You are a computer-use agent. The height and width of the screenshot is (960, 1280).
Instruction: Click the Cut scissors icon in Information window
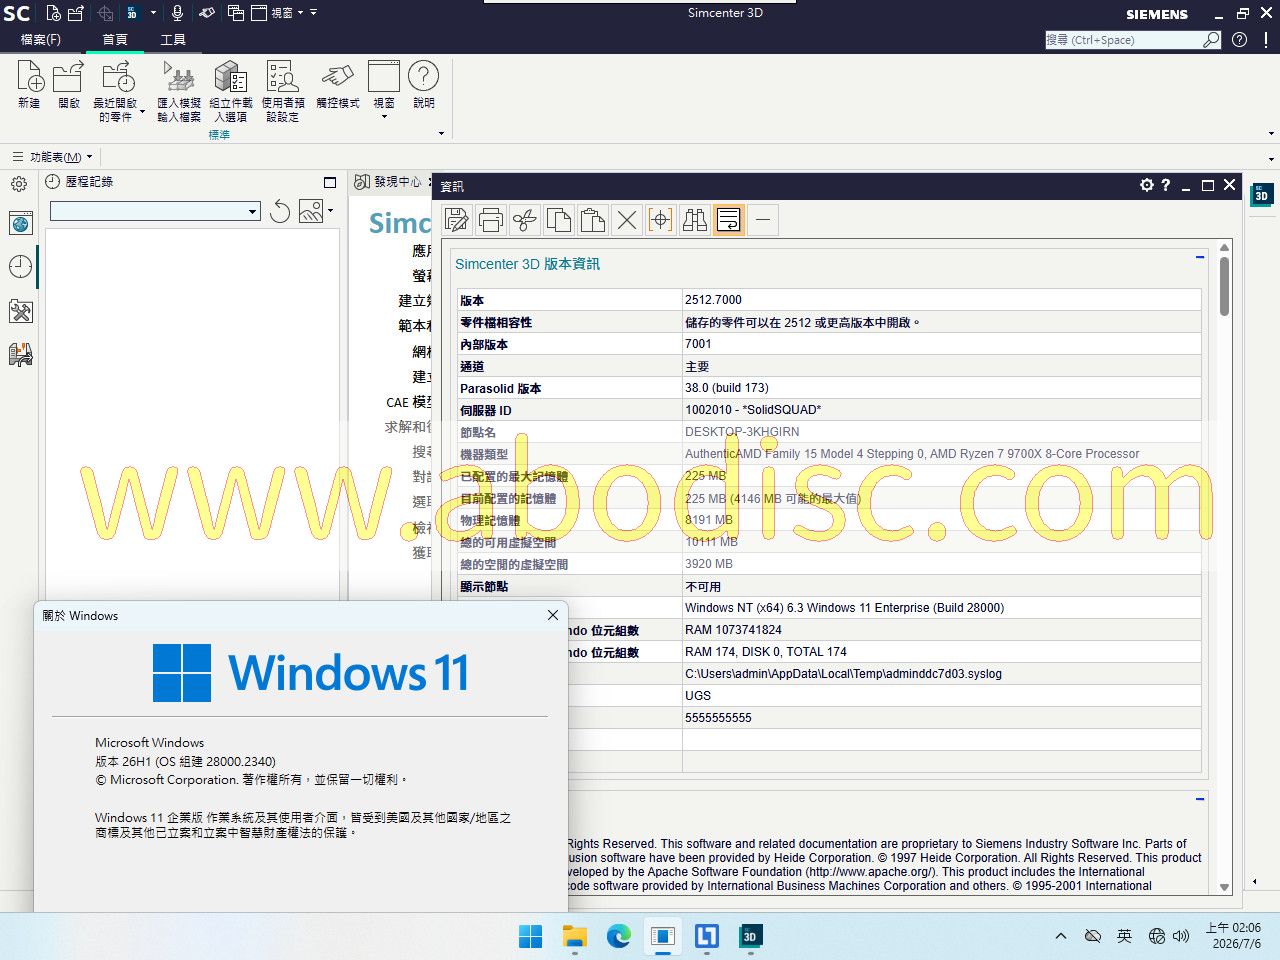click(525, 220)
